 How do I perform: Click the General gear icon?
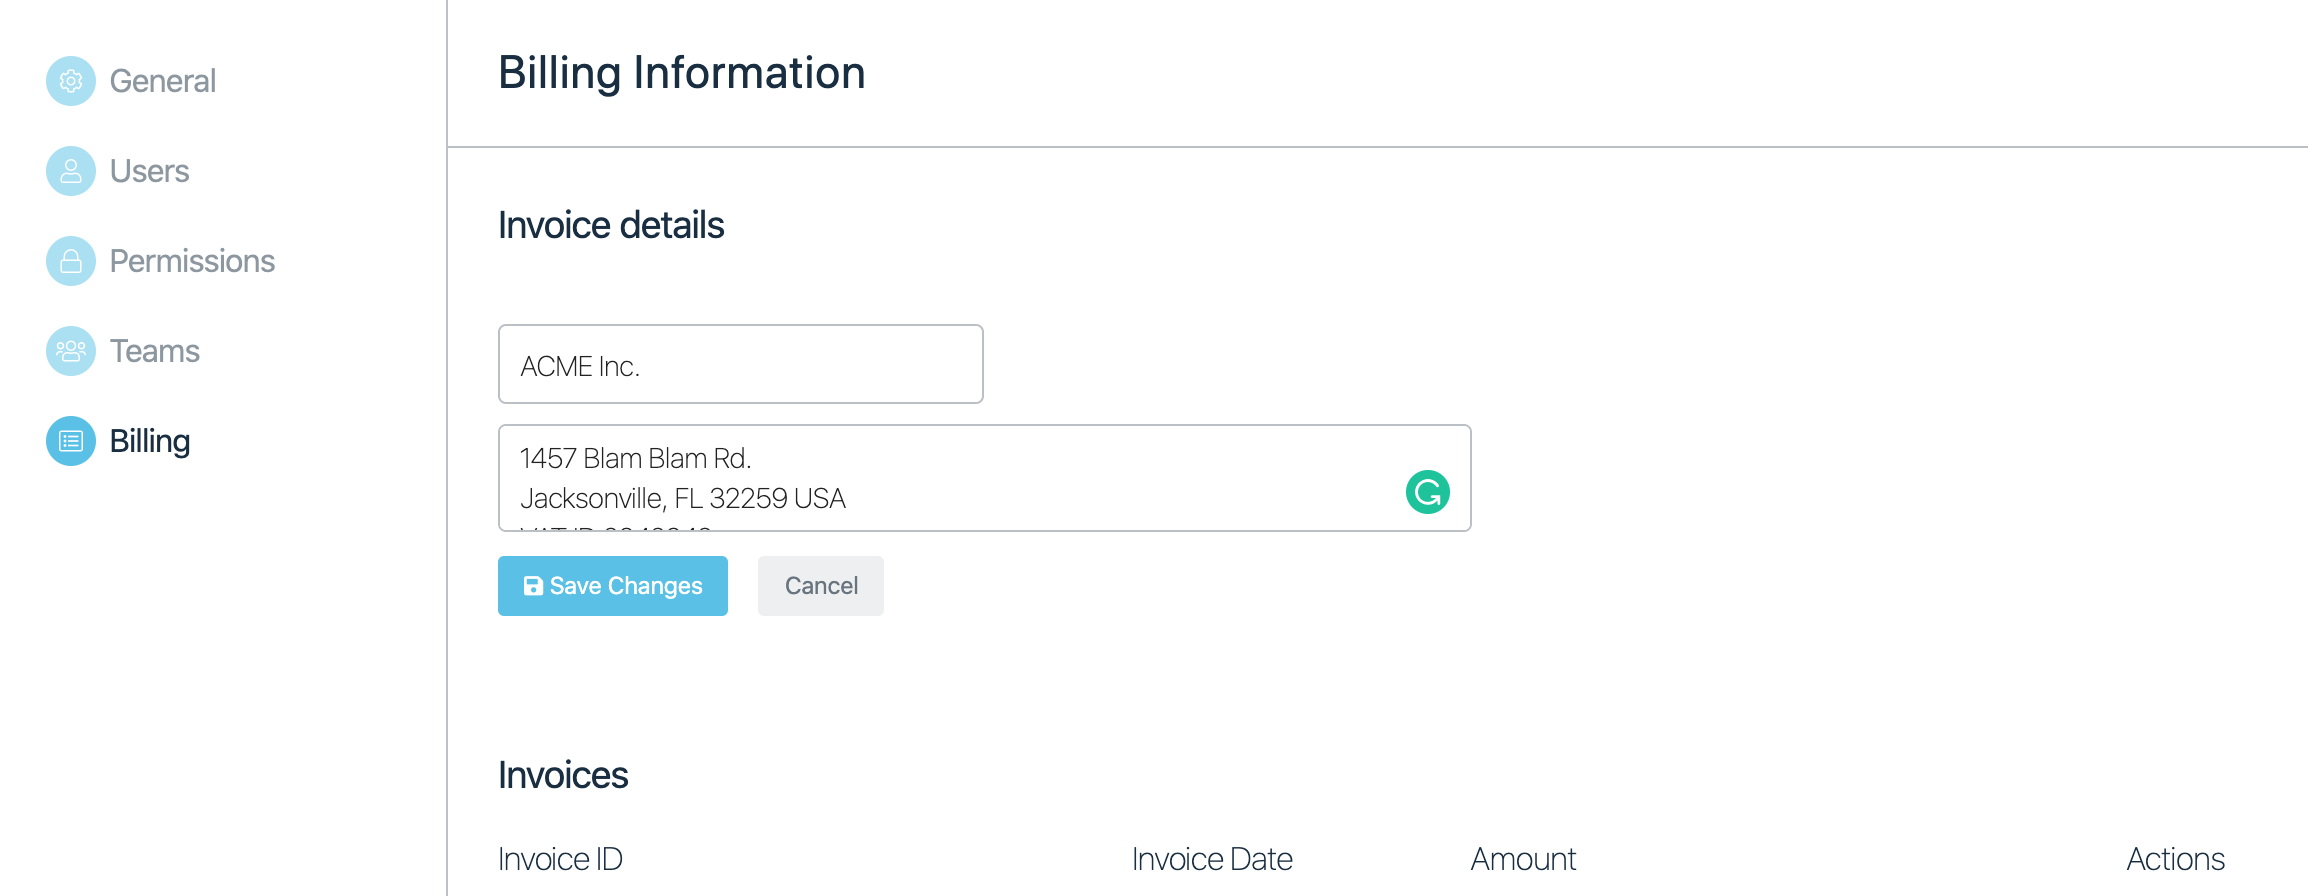(71, 81)
